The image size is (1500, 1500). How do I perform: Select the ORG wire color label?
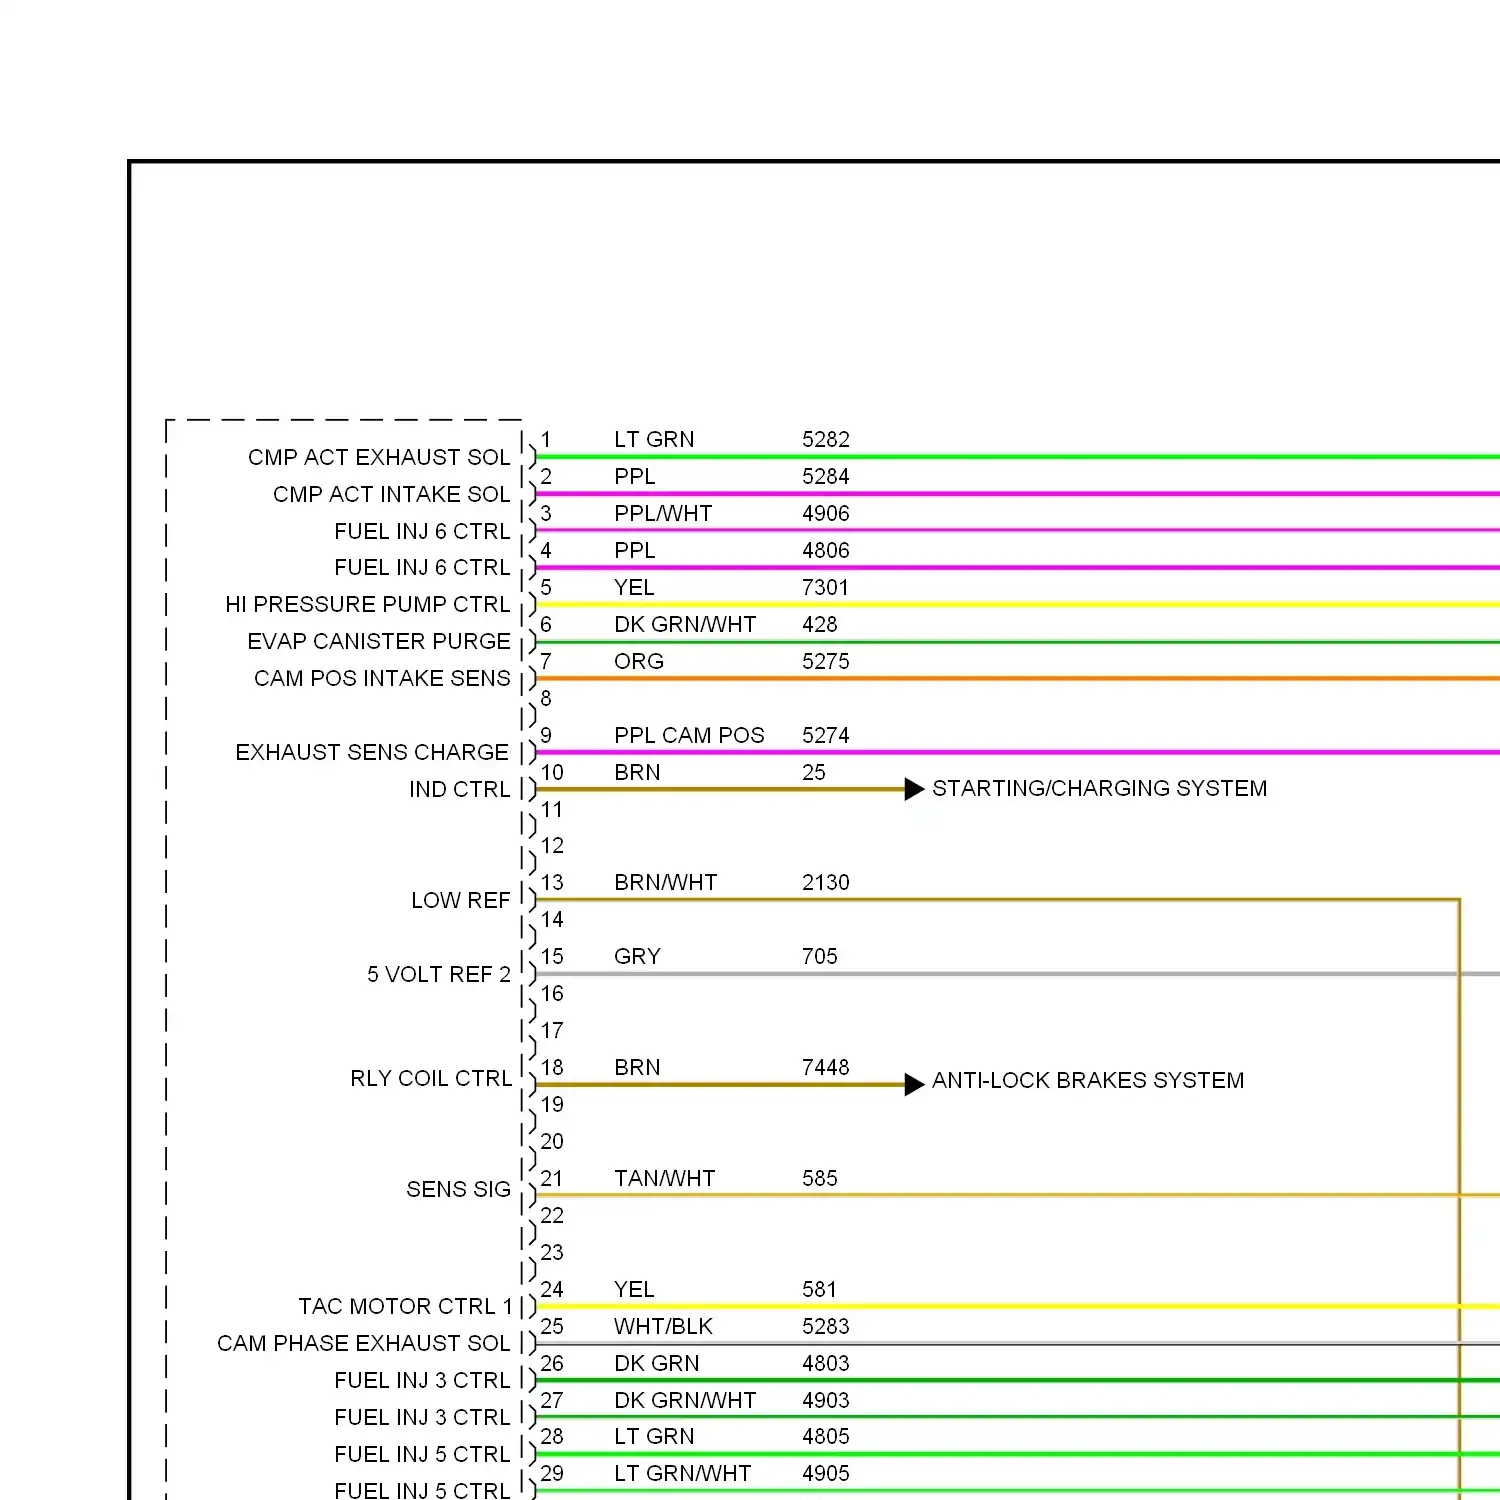coord(639,661)
